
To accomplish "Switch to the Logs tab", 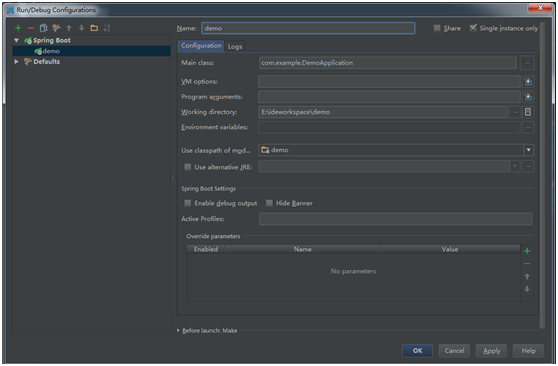I will (235, 46).
